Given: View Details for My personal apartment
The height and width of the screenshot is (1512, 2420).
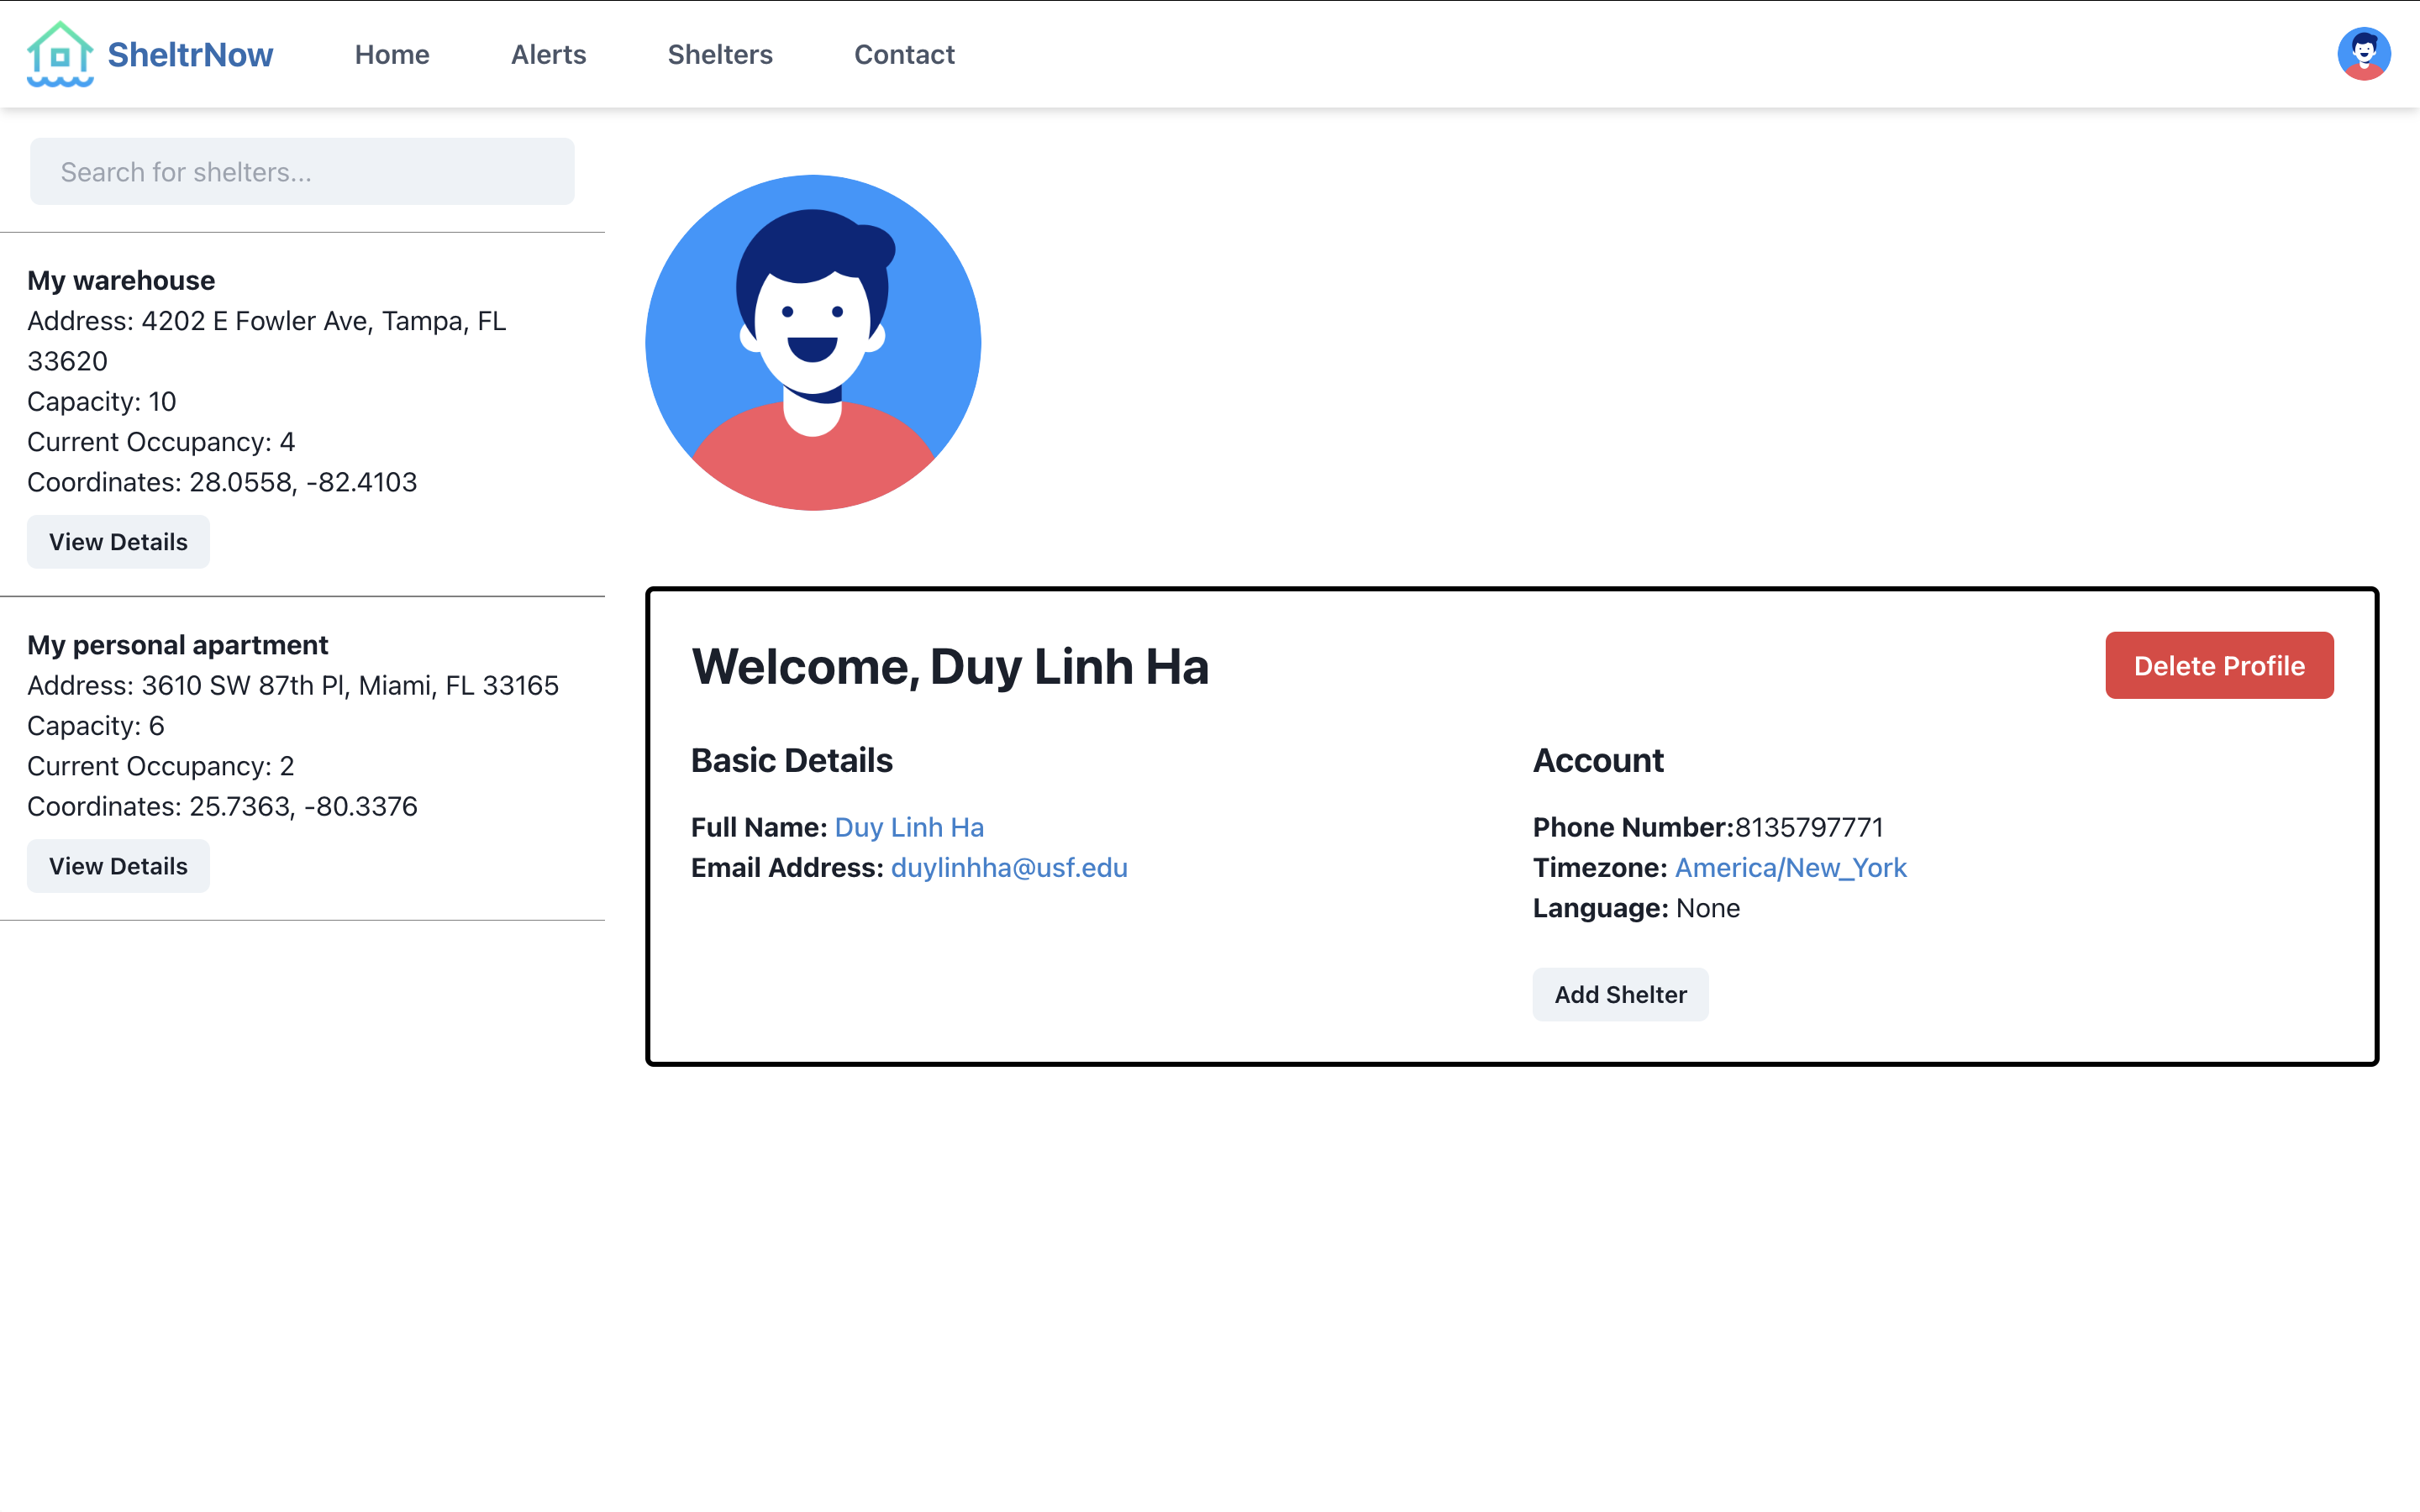Looking at the screenshot, I should 118,866.
